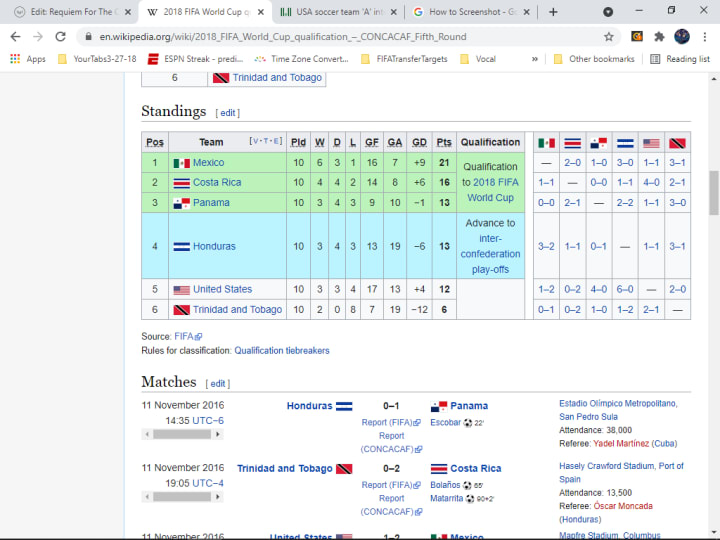Screen dimensions: 720x540
Task: Open inter-confederation play-offs link
Action: (x=490, y=254)
